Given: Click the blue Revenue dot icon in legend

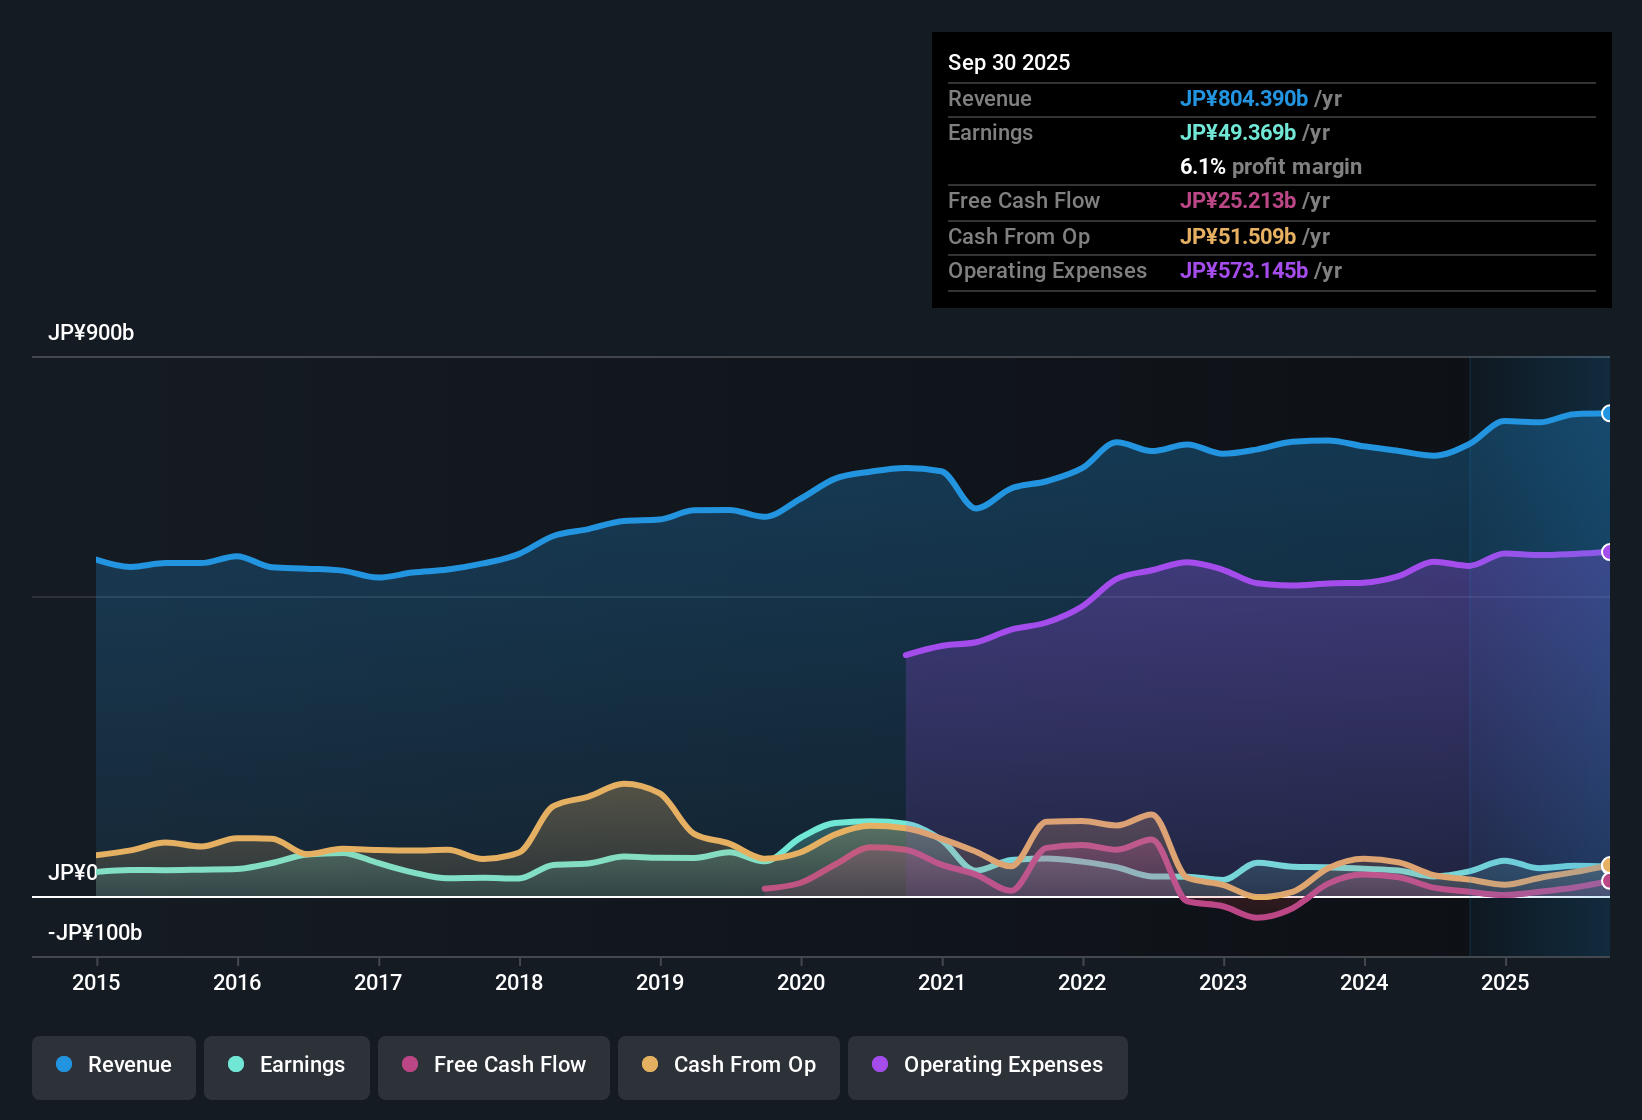Looking at the screenshot, I should [x=64, y=1065].
